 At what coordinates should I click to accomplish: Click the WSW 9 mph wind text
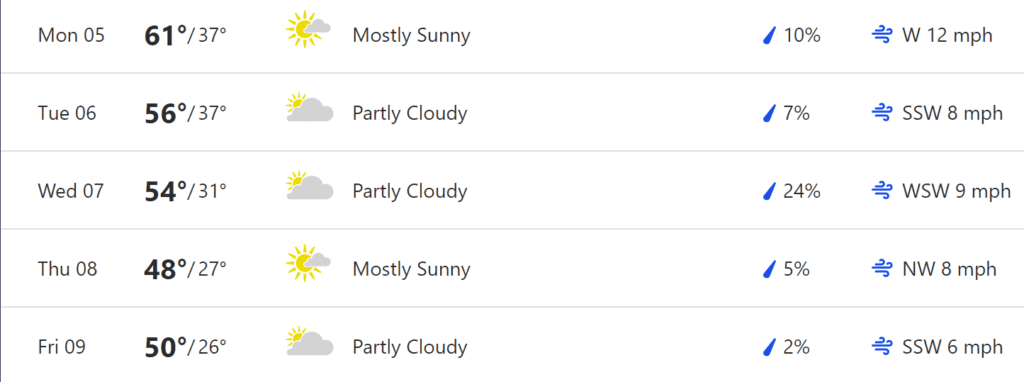coord(956,191)
